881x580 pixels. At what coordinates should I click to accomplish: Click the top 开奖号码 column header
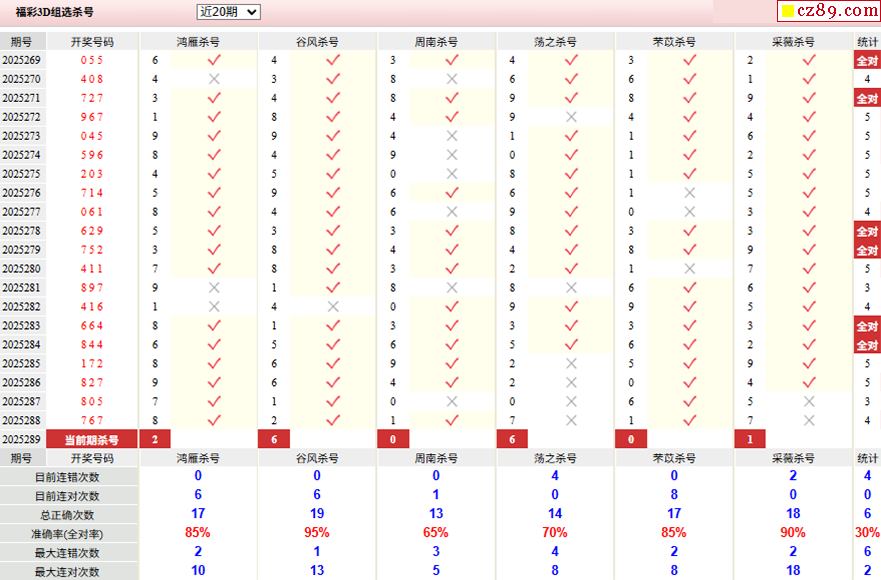[x=92, y=42]
